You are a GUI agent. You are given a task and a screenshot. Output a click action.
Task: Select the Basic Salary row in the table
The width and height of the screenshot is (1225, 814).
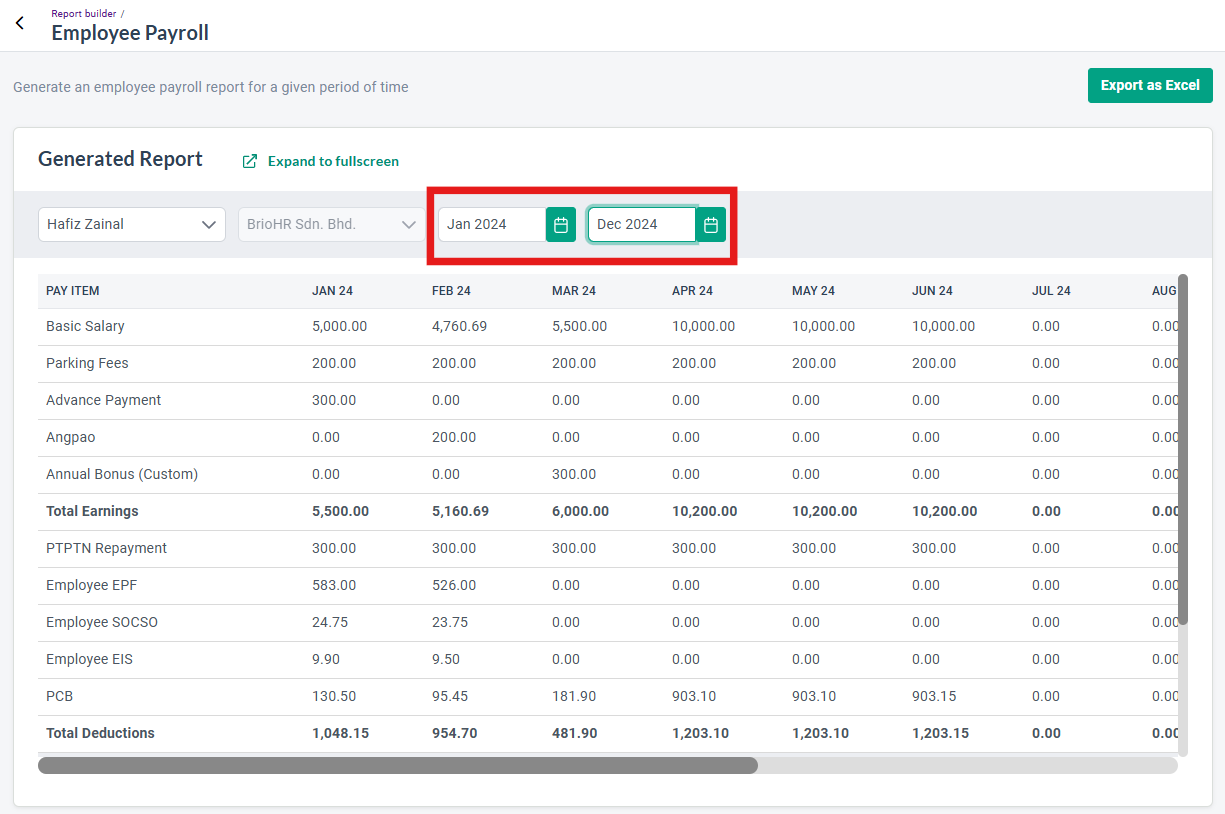(84, 326)
